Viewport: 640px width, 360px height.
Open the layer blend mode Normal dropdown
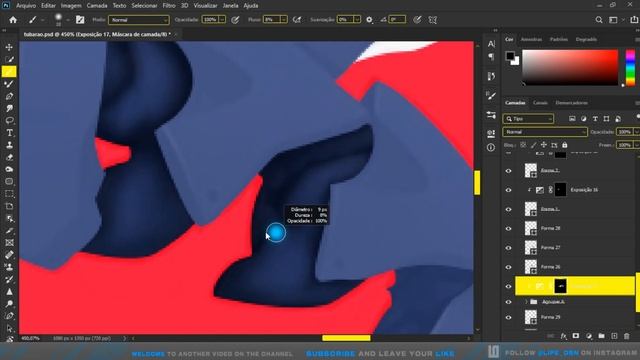pyautogui.click(x=545, y=132)
